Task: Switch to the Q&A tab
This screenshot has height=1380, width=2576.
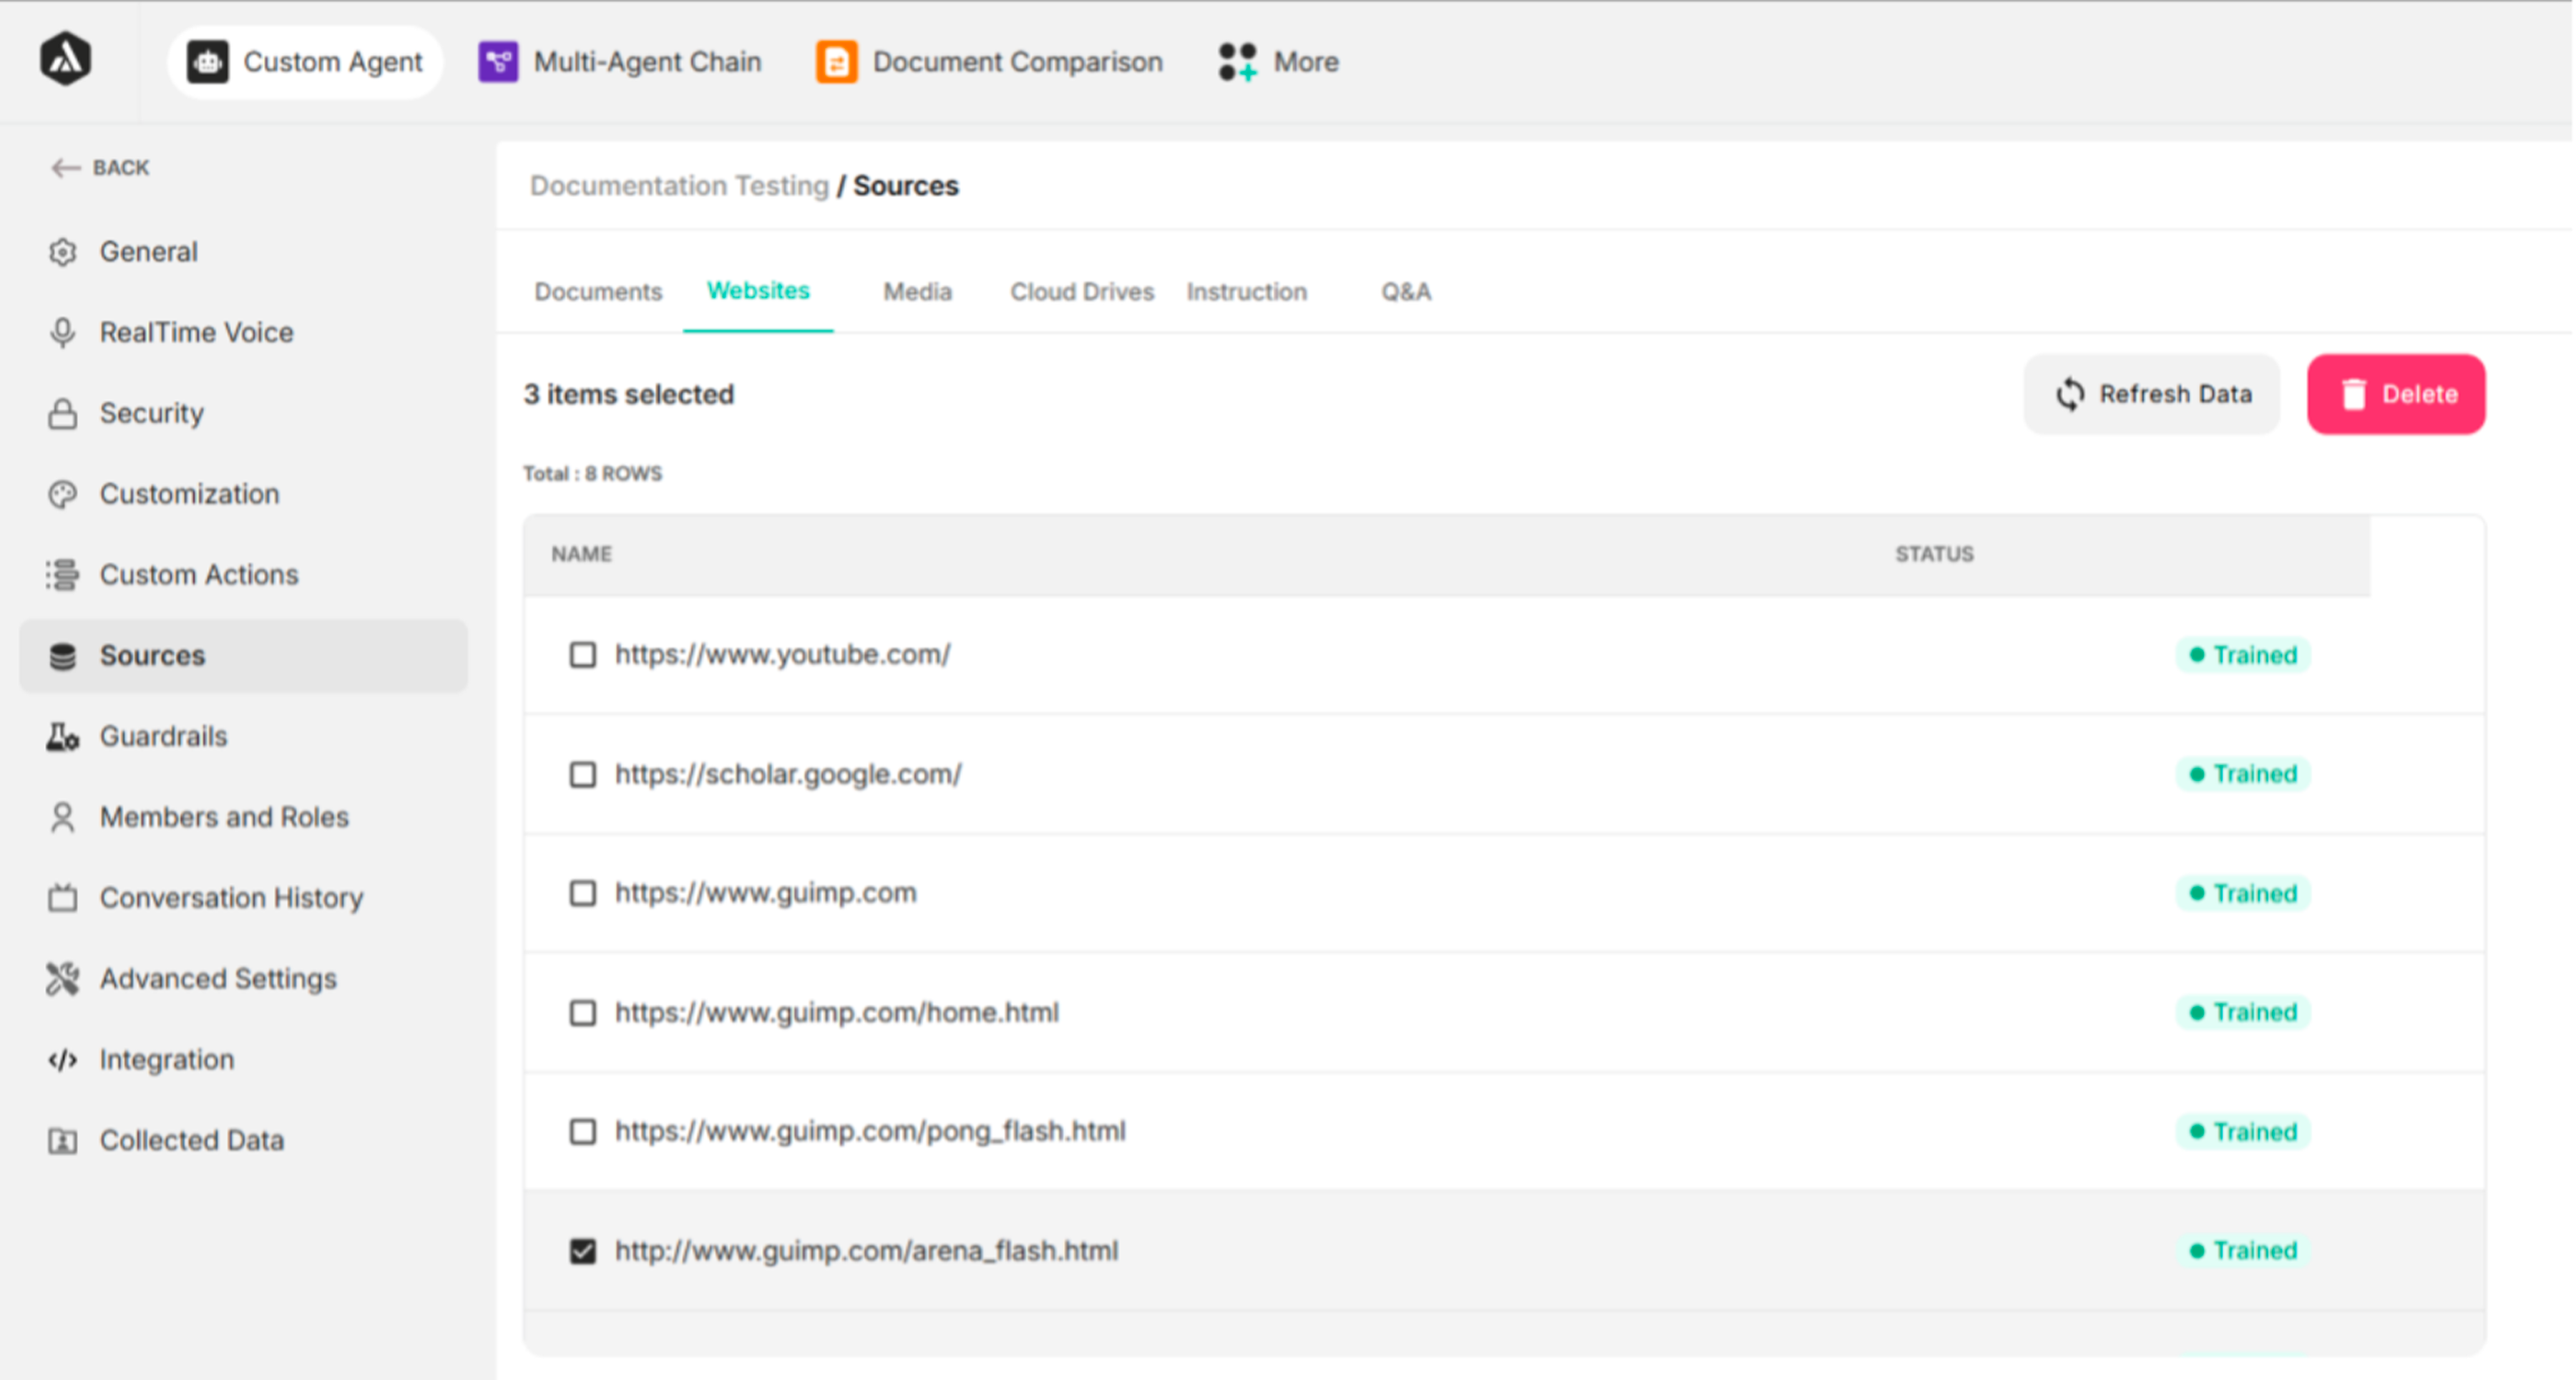Action: [x=1405, y=292]
